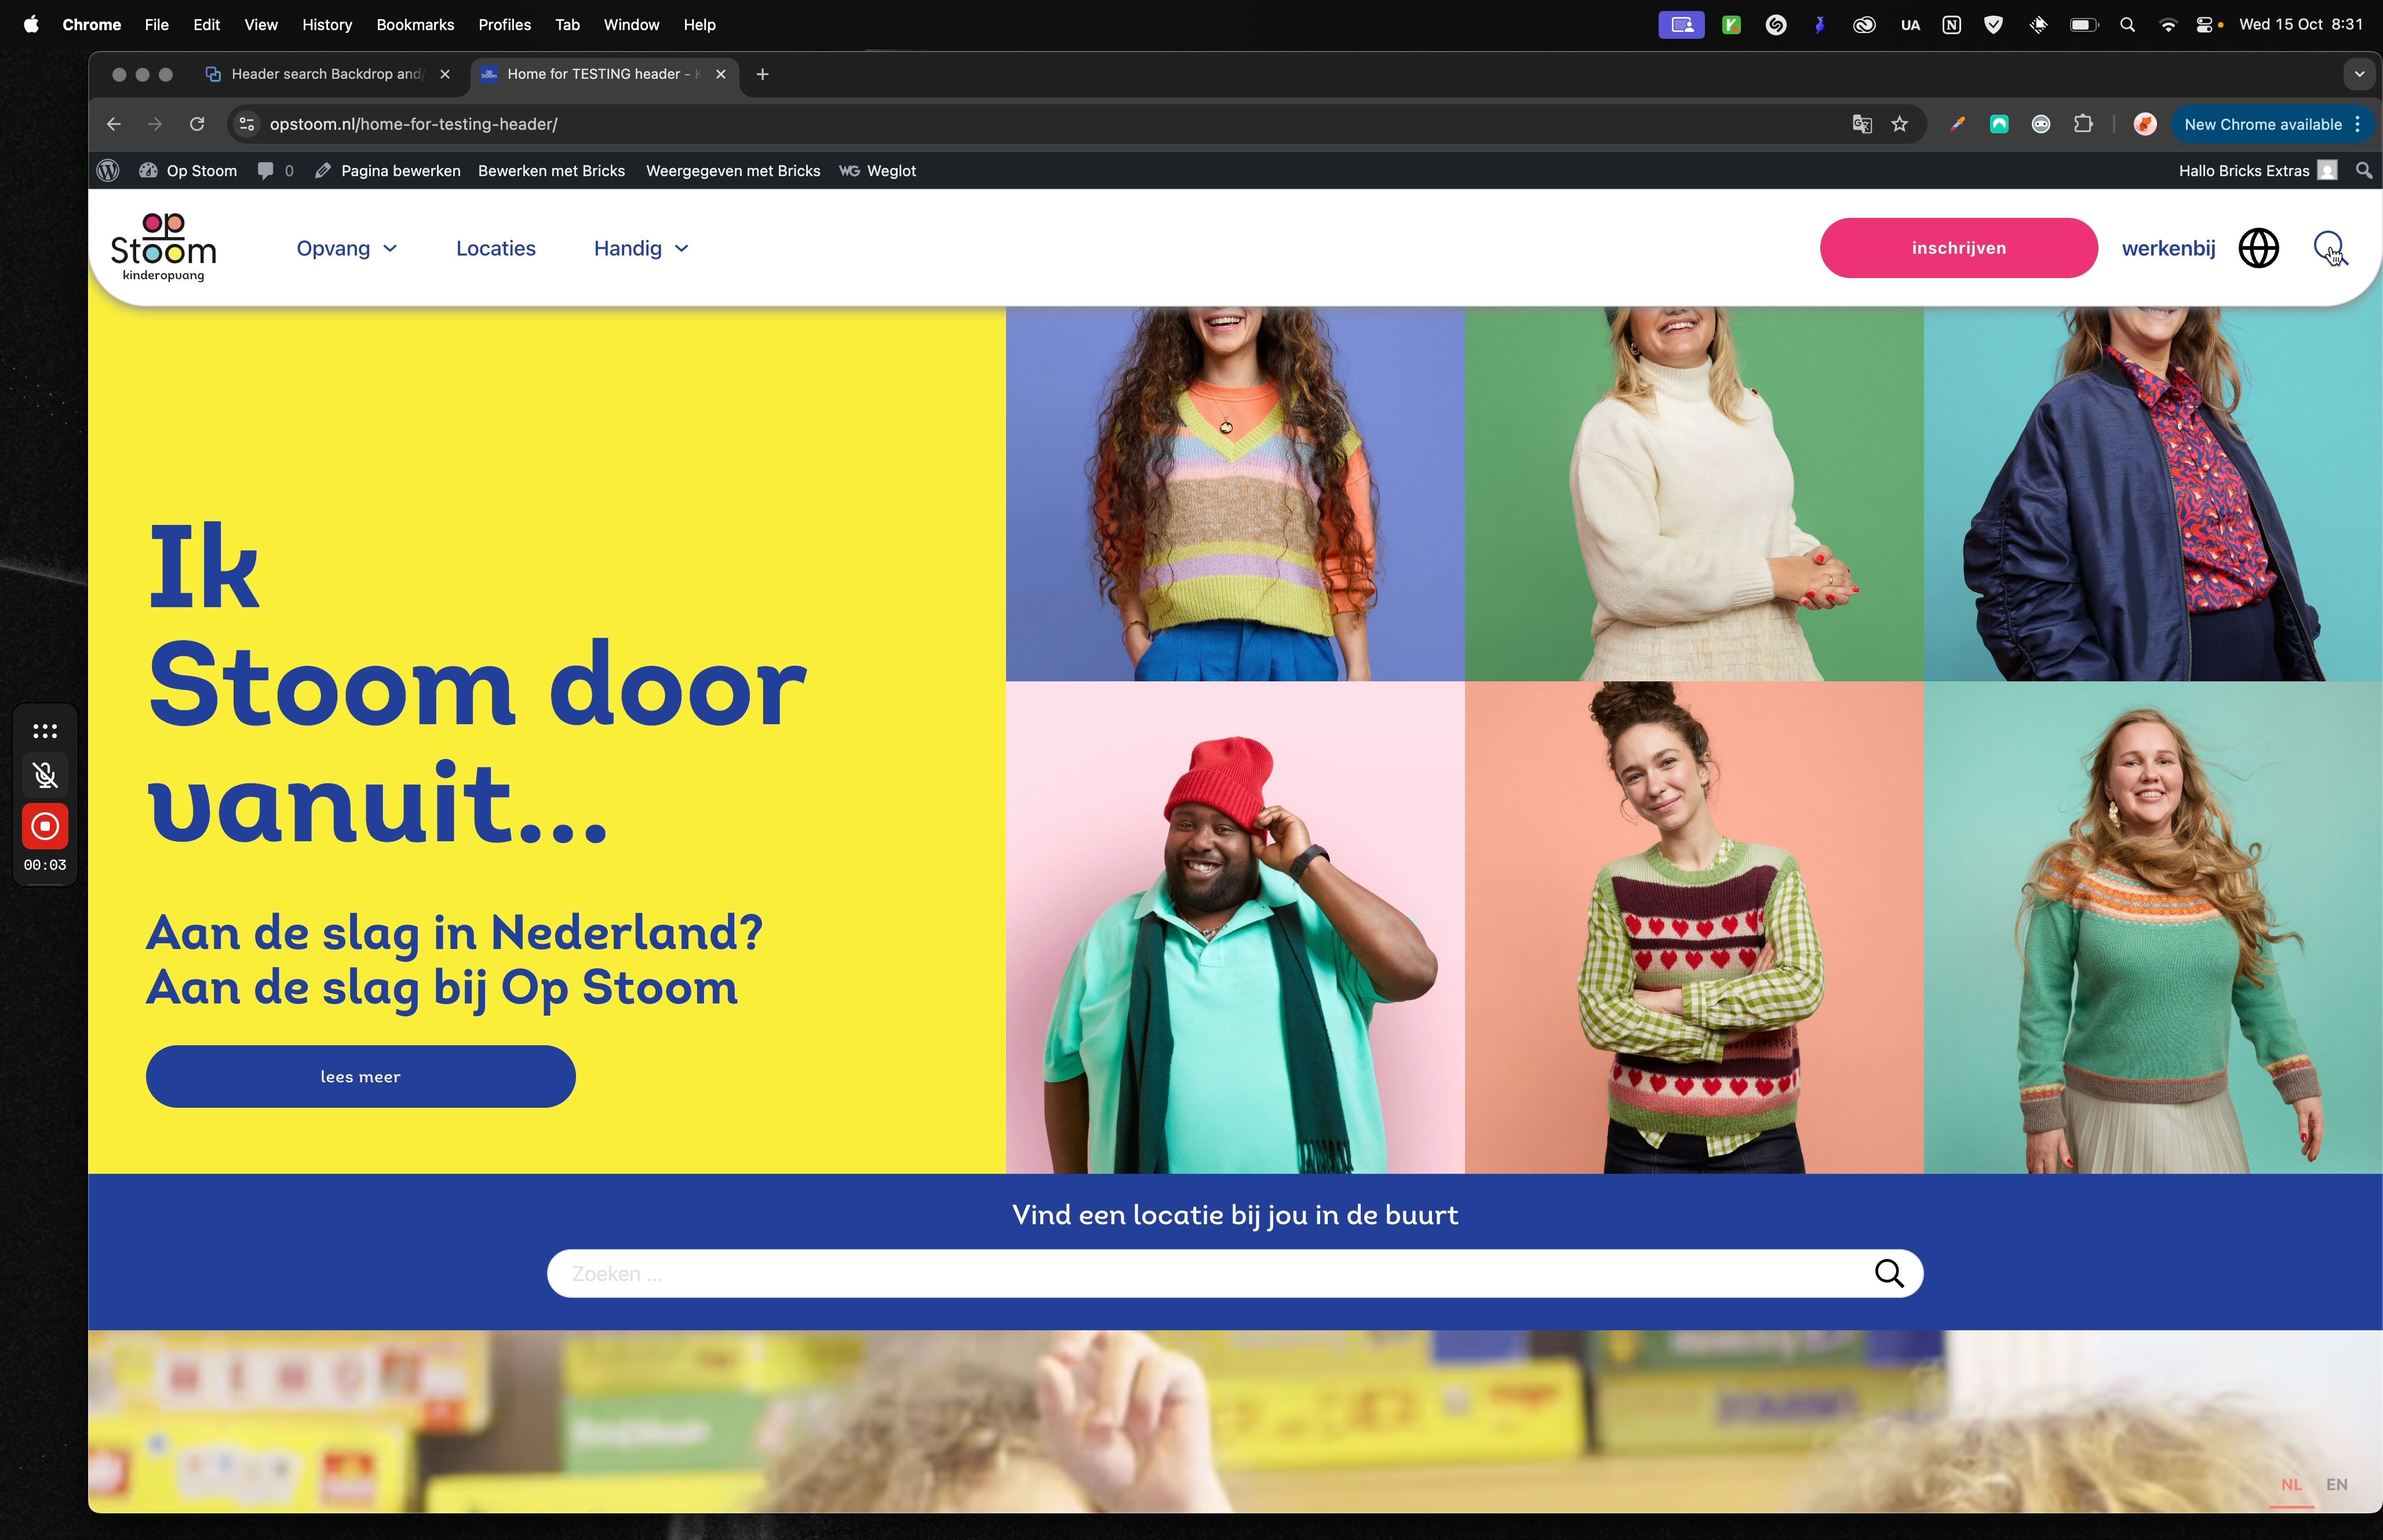2383x1540 pixels.
Task: Open Chrome tab search dropdown arrow
Action: [x=2359, y=74]
